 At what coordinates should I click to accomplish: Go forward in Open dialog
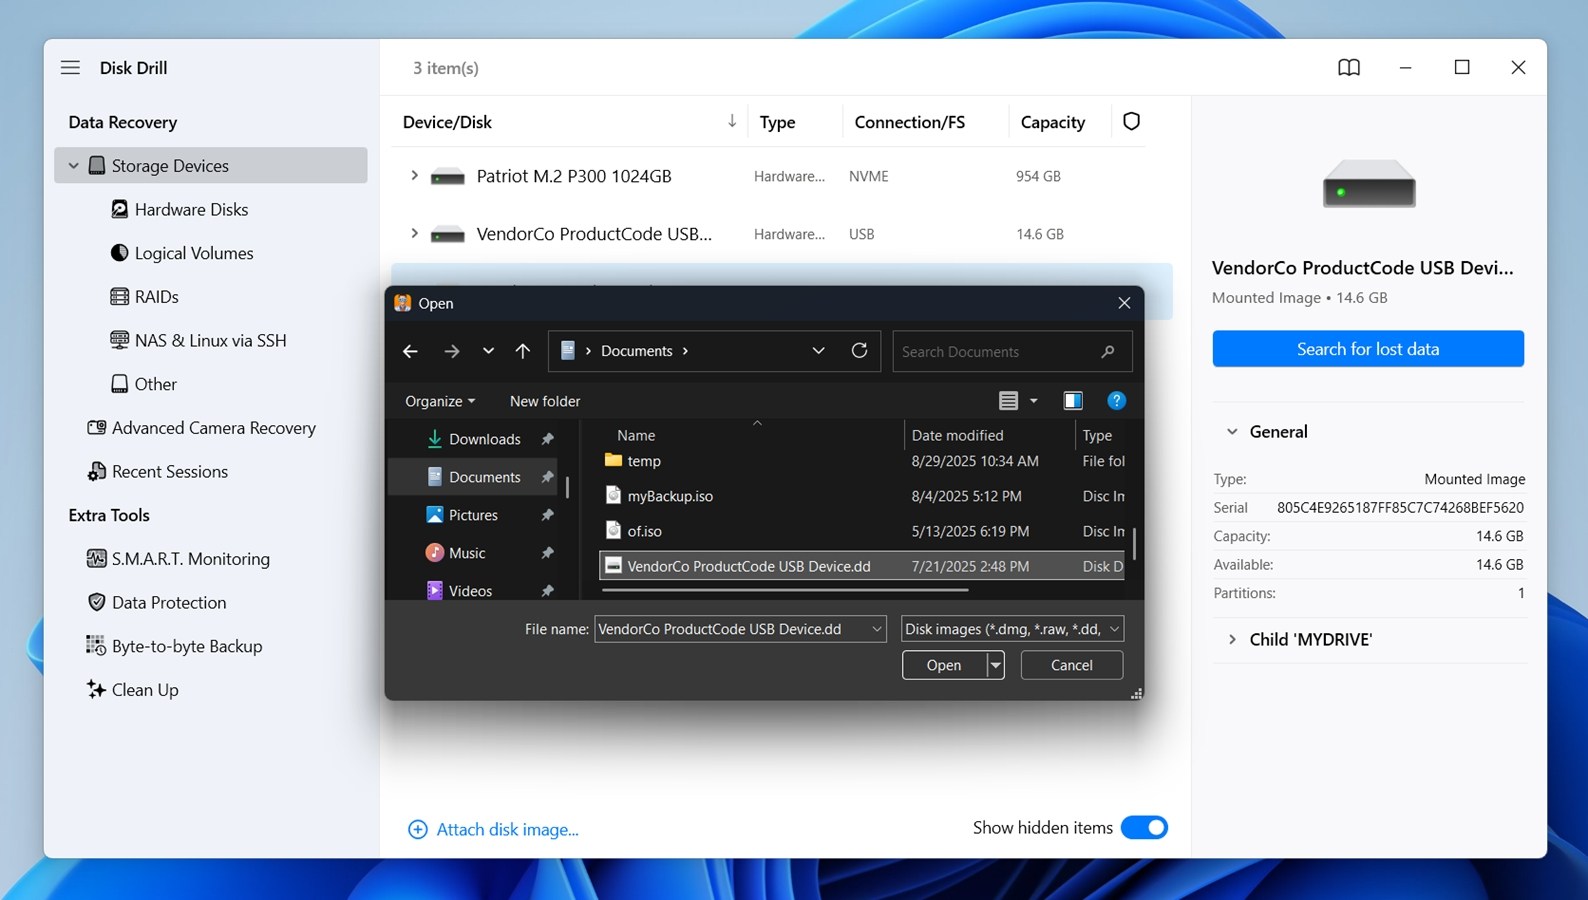coord(452,351)
